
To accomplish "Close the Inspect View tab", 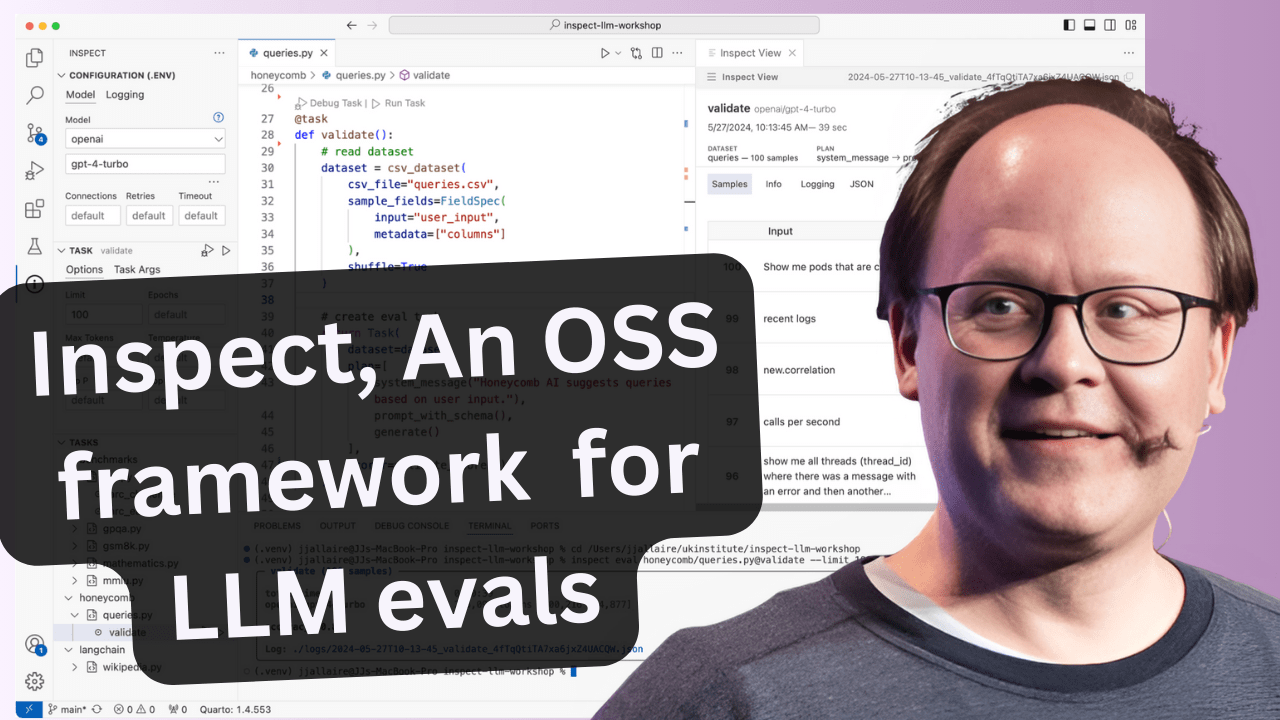I will click(792, 53).
